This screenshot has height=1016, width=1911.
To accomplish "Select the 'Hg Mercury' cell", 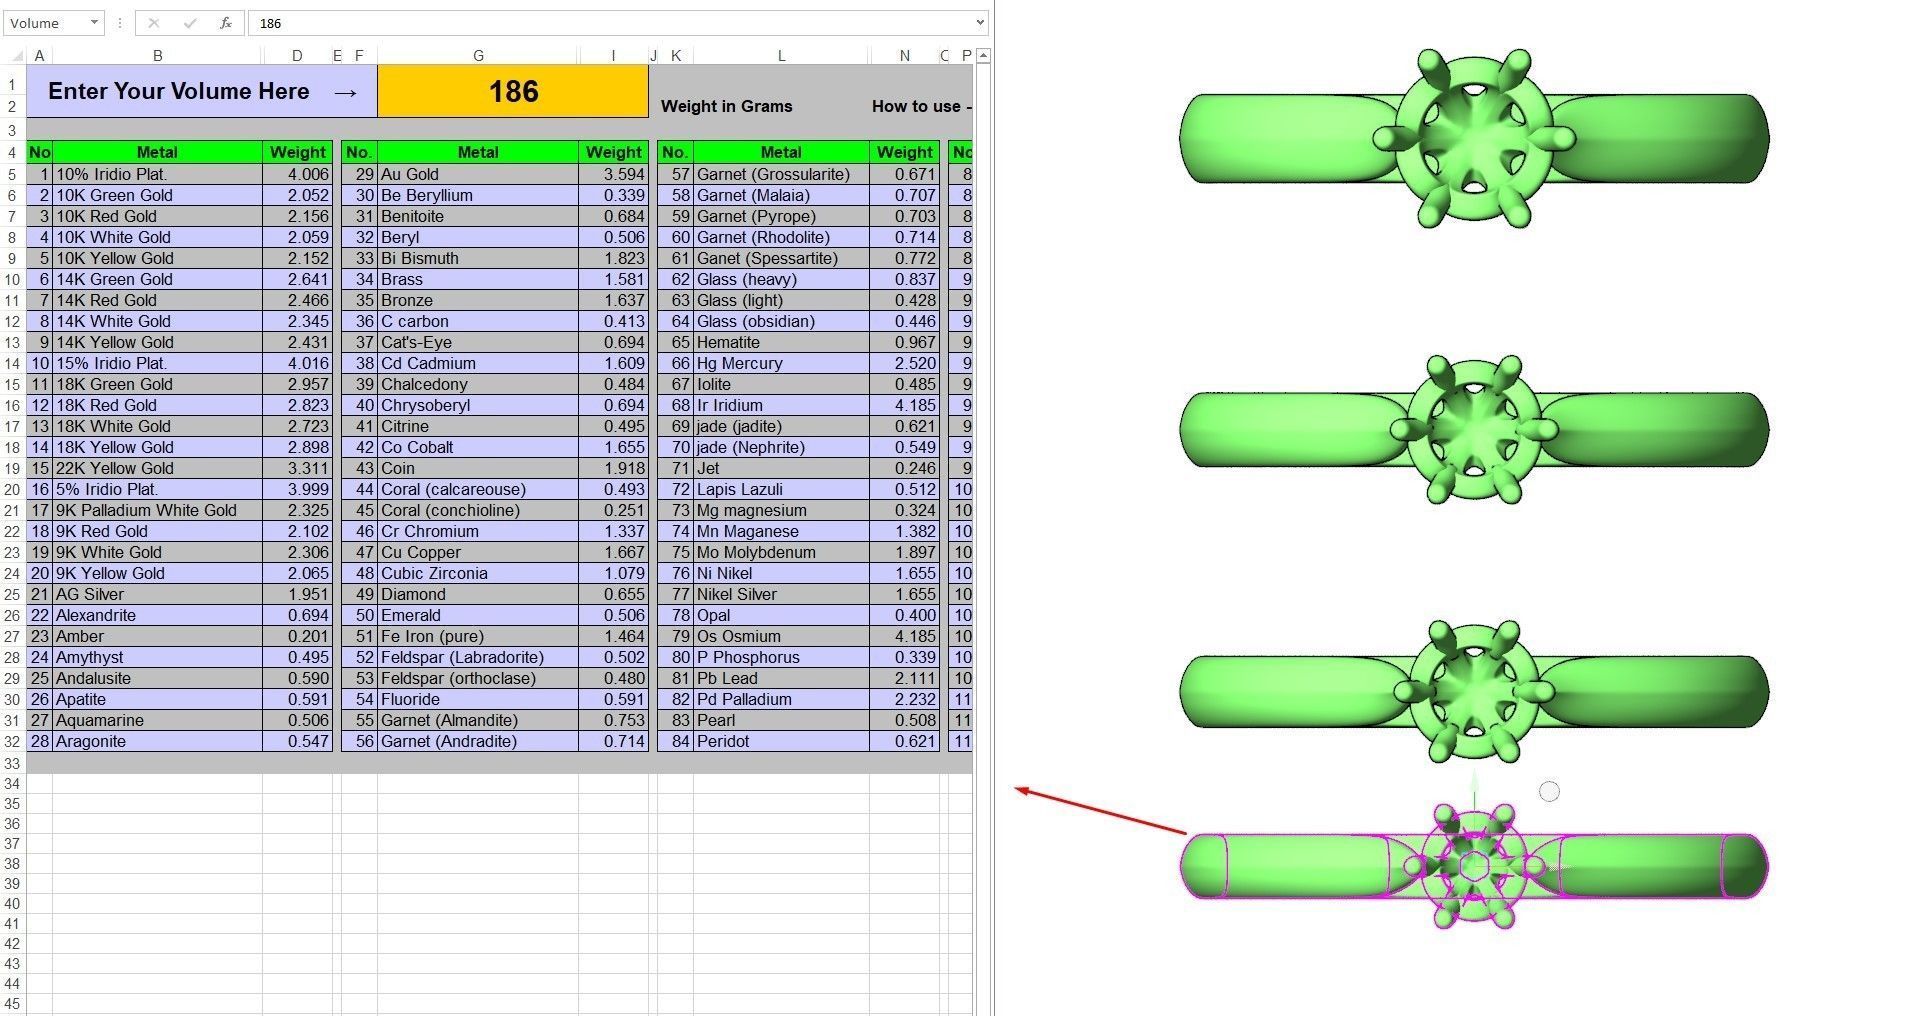I will [781, 363].
